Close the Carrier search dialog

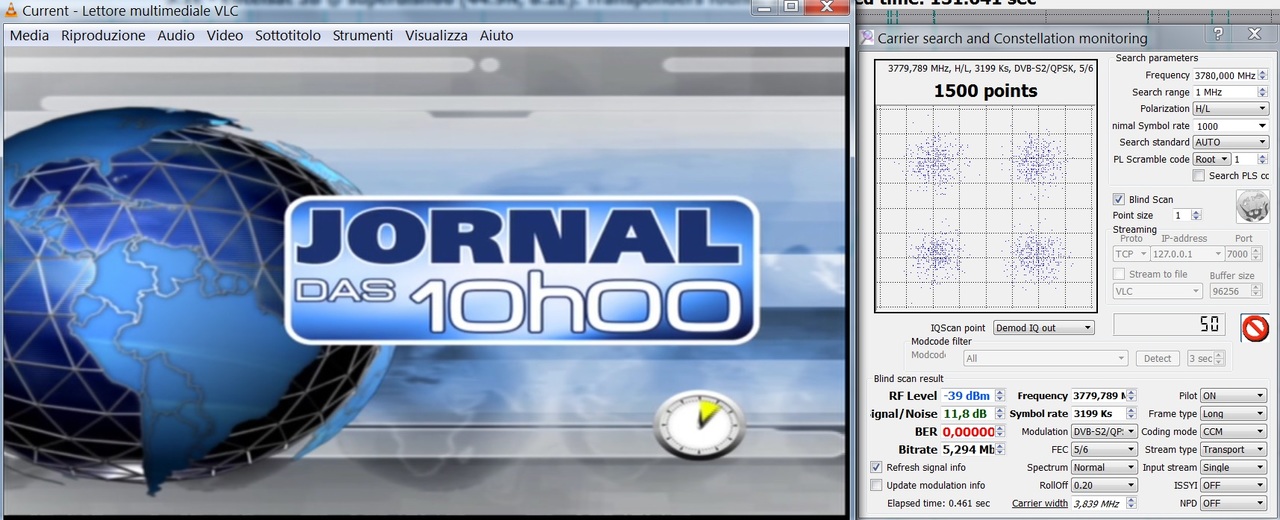tap(1255, 34)
